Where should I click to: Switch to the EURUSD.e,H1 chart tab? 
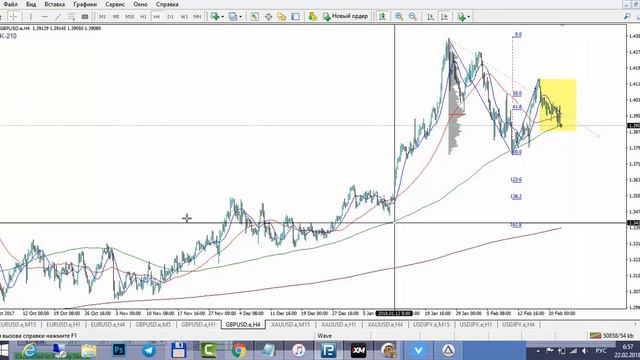tap(63, 324)
